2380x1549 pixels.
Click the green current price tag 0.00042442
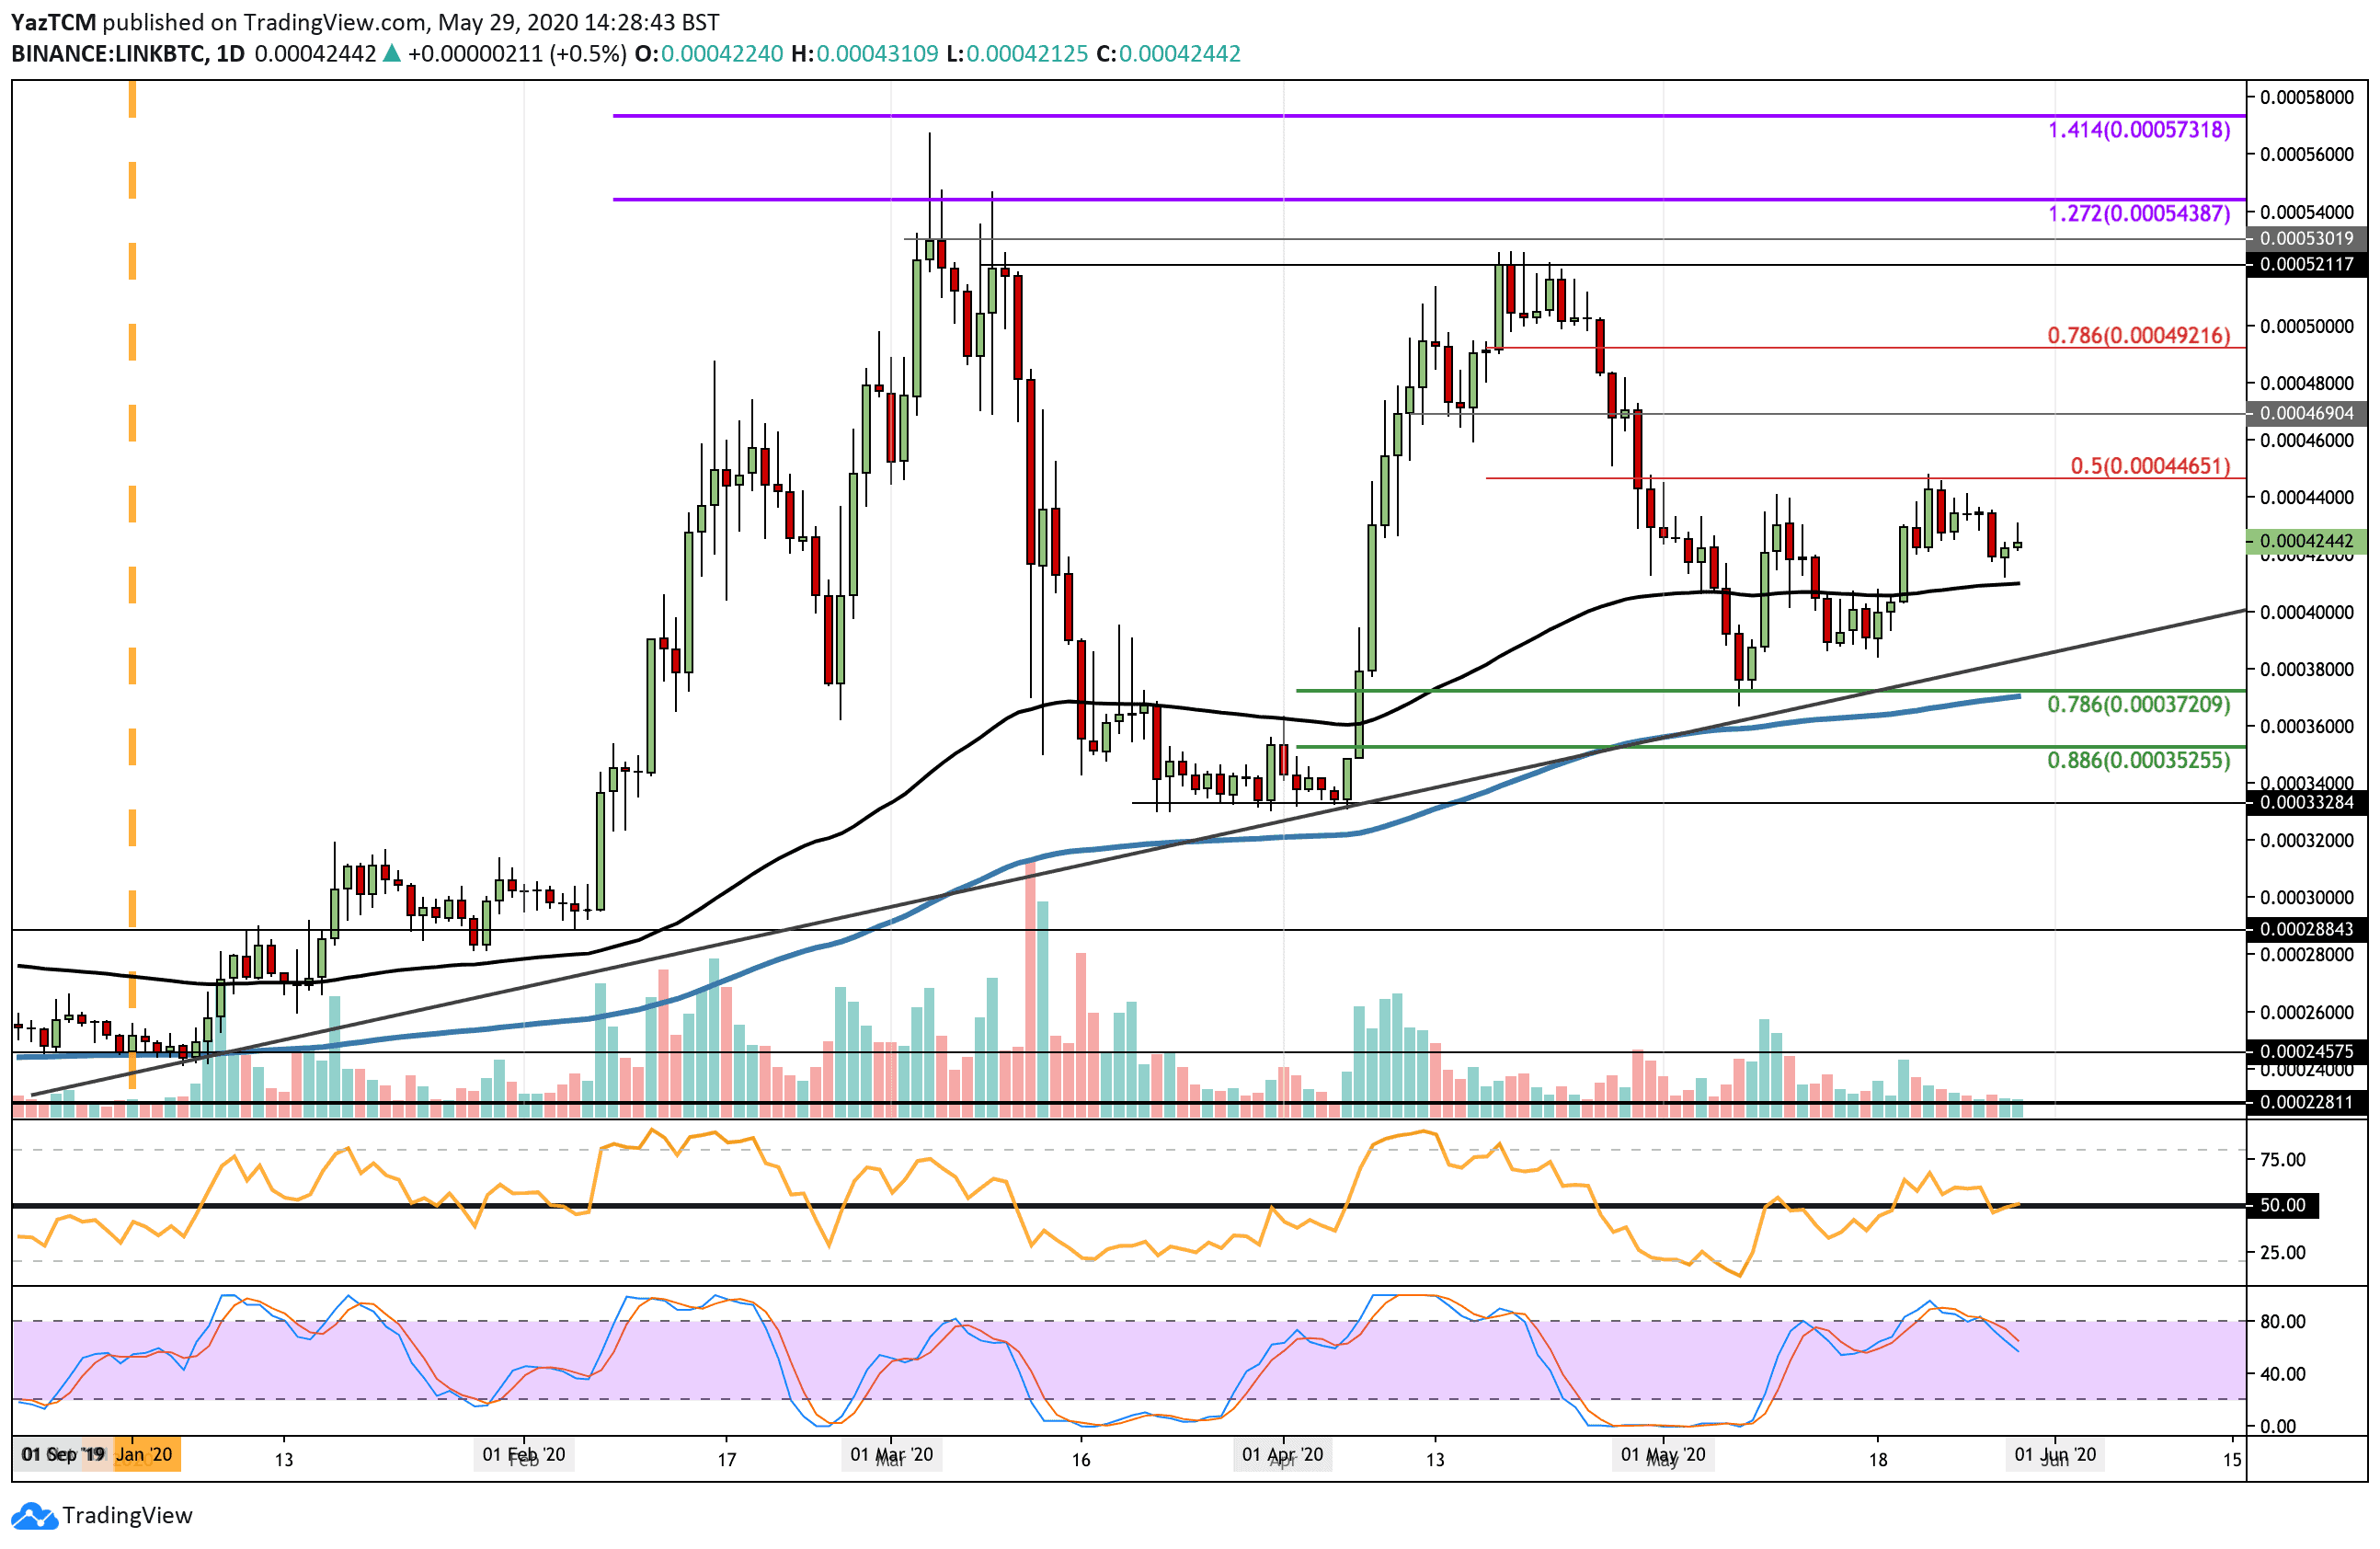2307,541
